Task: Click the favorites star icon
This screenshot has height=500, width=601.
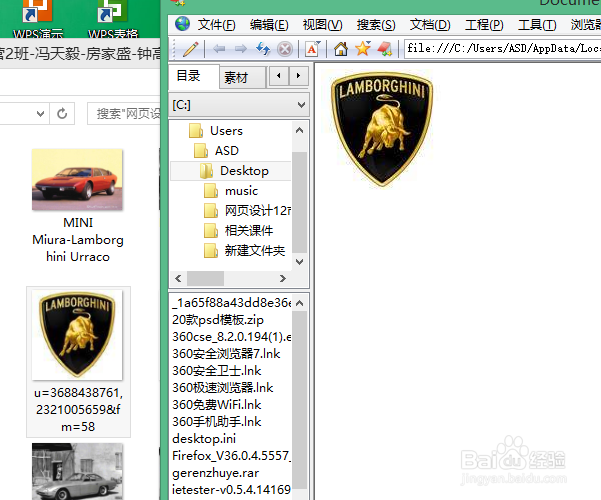Action: tap(363, 49)
